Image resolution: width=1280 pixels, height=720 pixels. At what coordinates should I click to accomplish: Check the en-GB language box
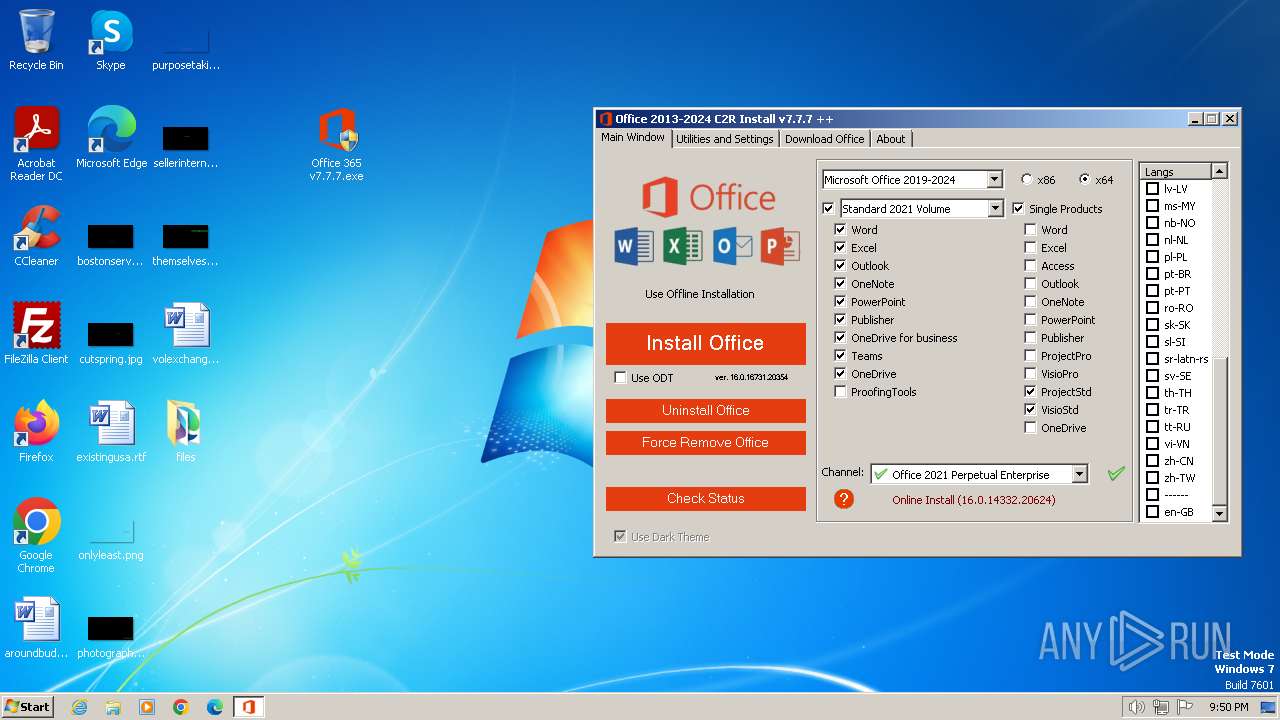(x=1152, y=512)
